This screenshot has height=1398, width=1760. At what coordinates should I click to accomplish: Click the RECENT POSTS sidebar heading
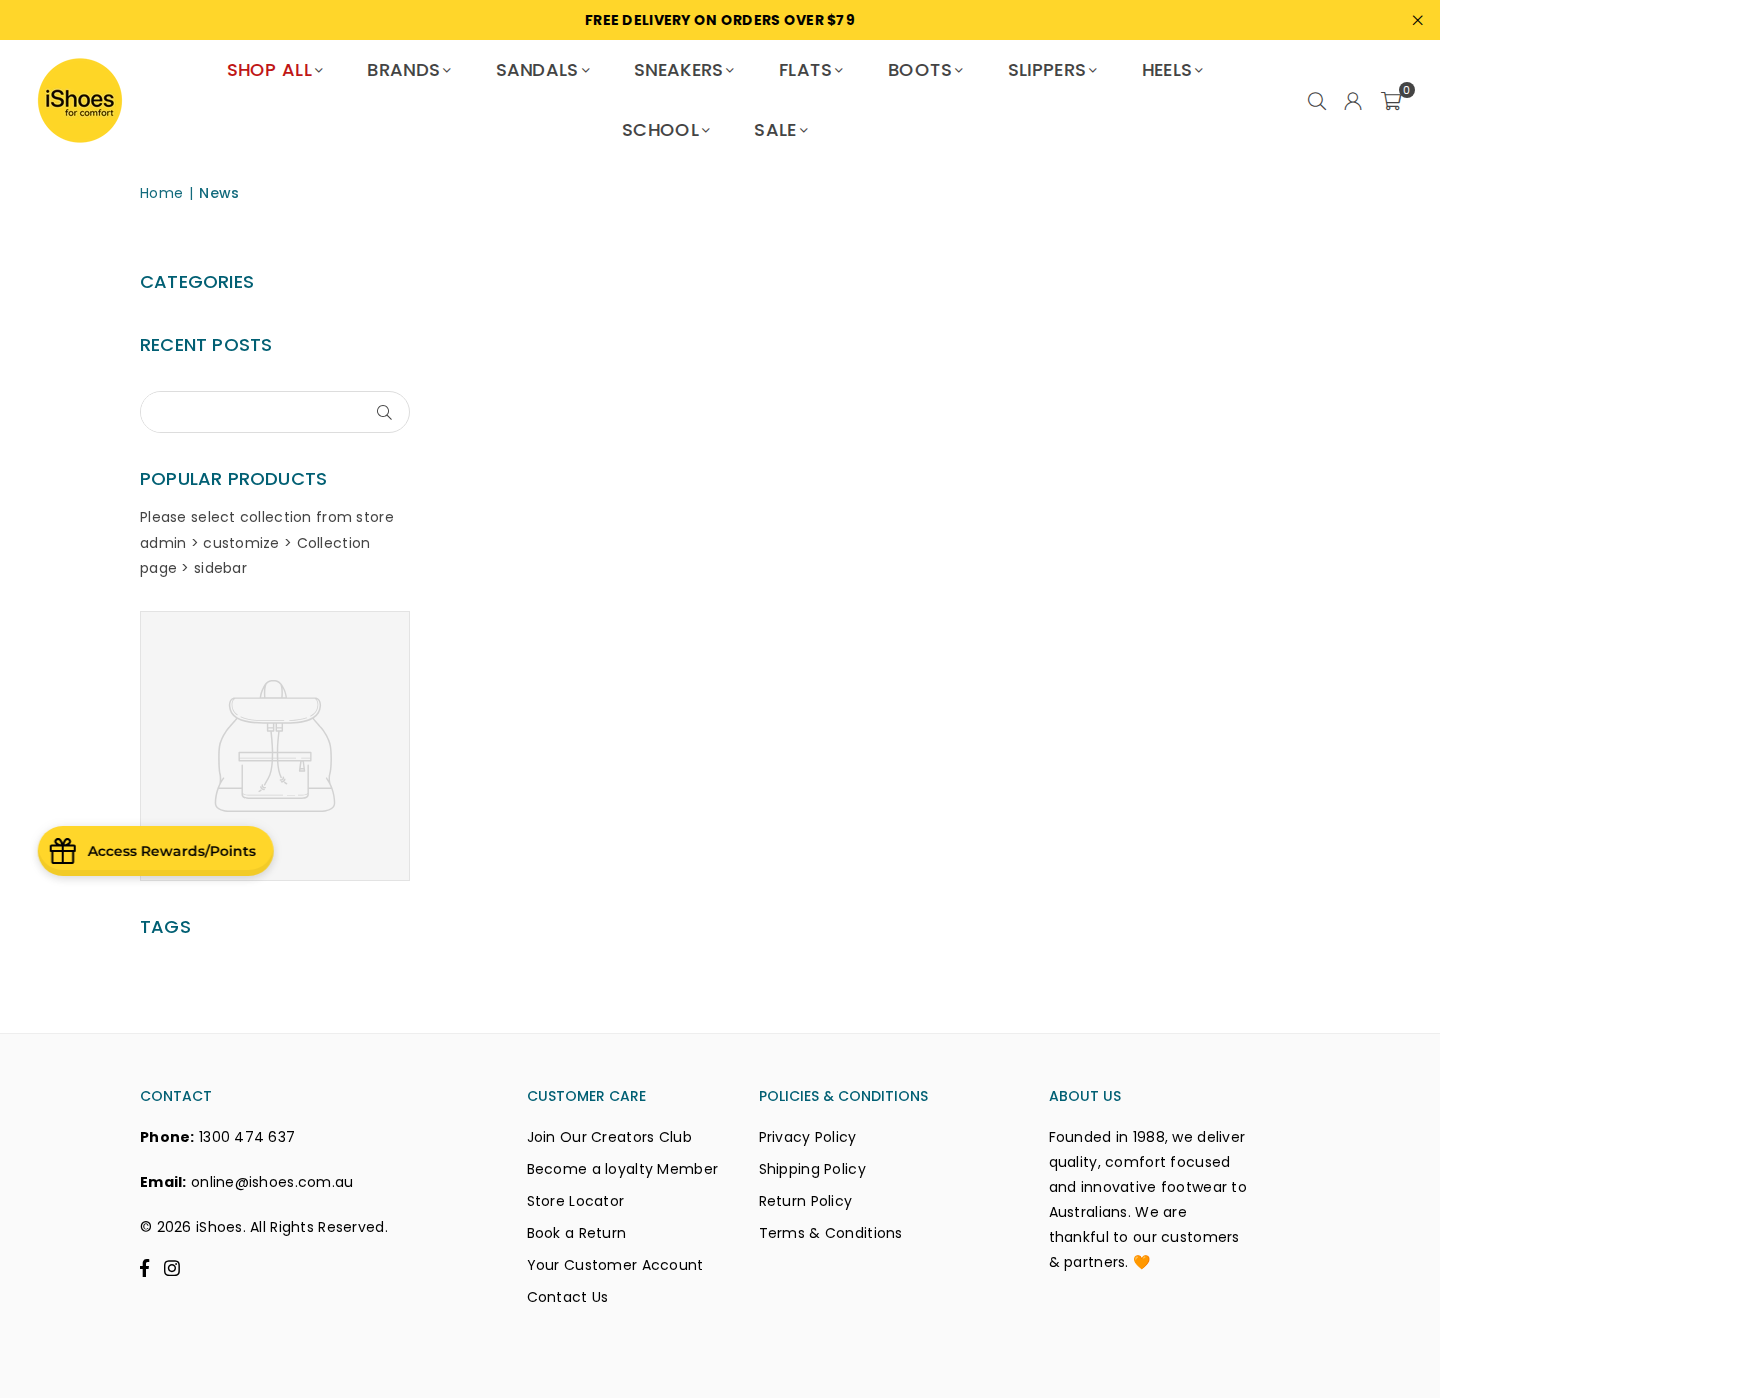[x=206, y=345]
